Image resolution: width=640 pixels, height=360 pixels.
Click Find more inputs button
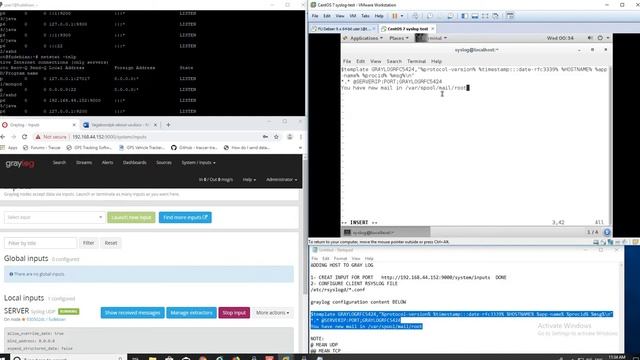point(185,218)
